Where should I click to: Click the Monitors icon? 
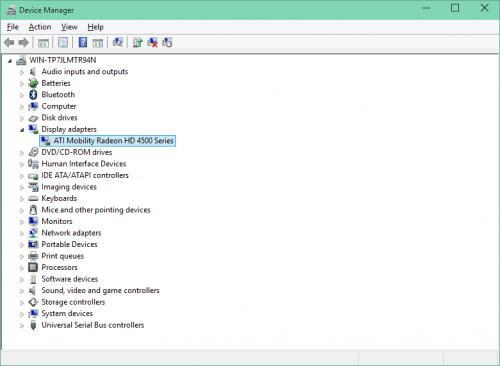coord(33,221)
